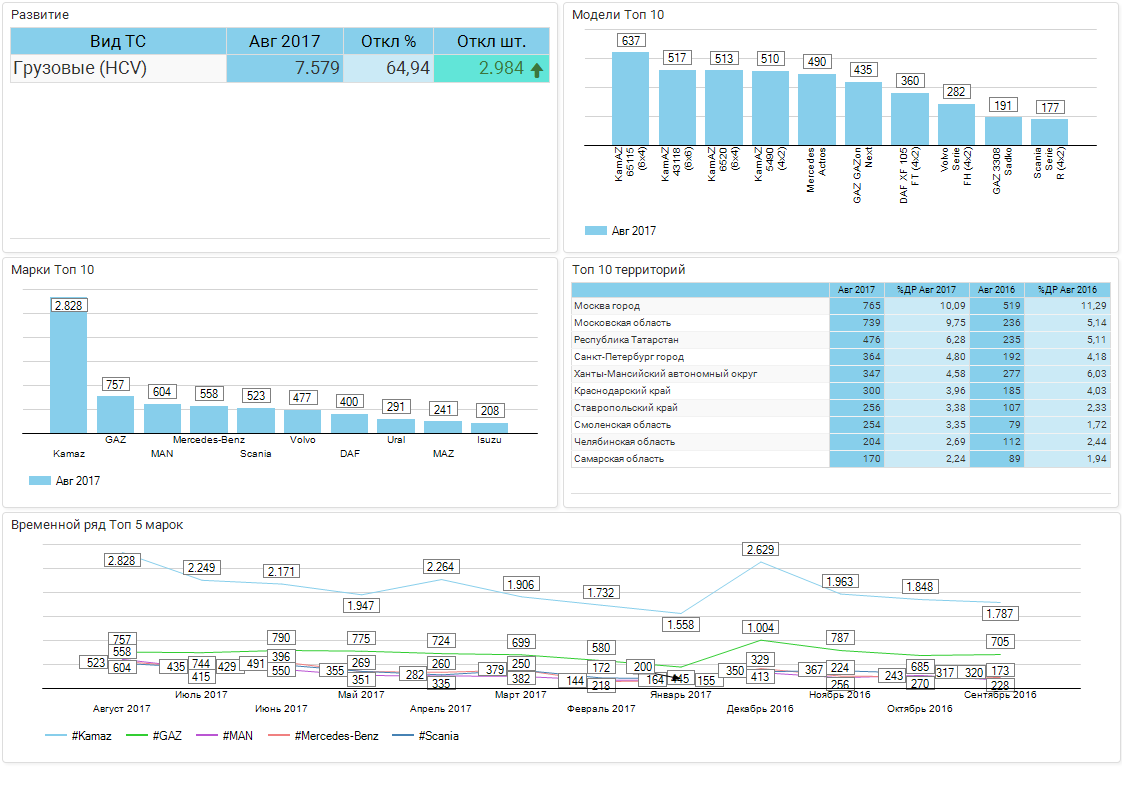Select the Авг 2017 header in Развитие table

point(285,42)
